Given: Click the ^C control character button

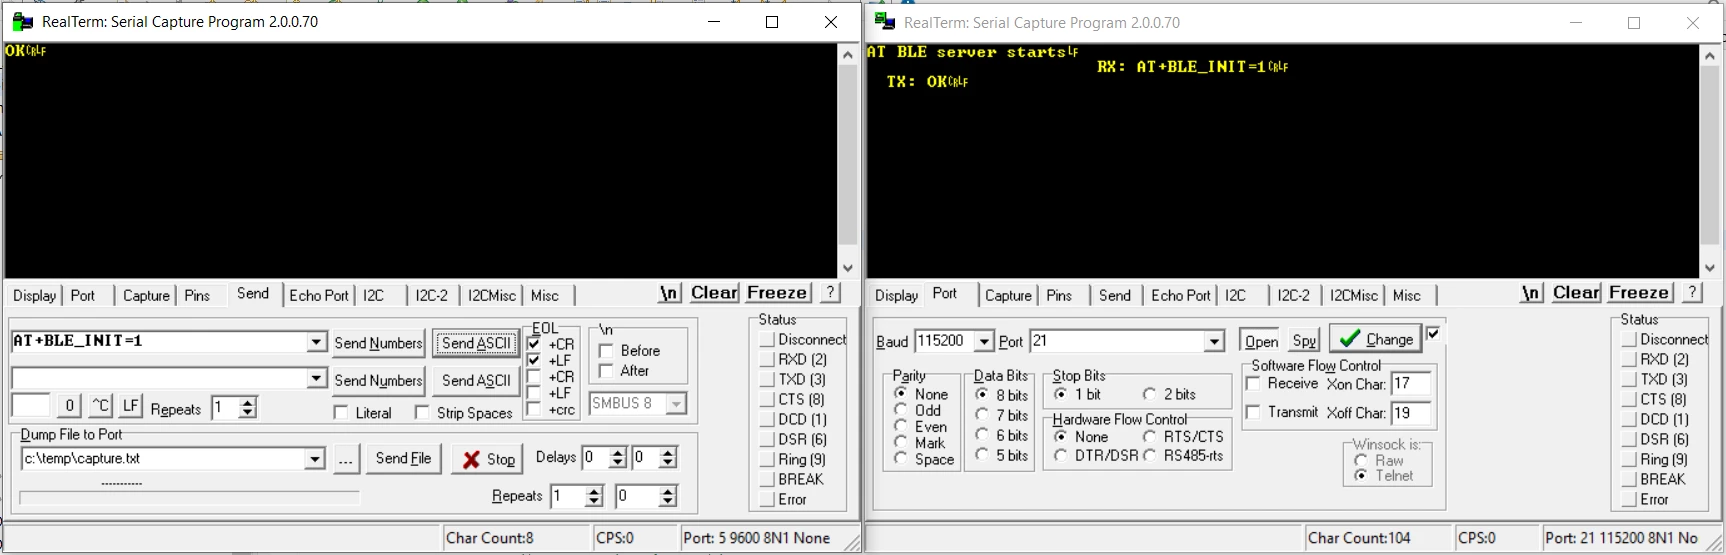Looking at the screenshot, I should point(101,405).
